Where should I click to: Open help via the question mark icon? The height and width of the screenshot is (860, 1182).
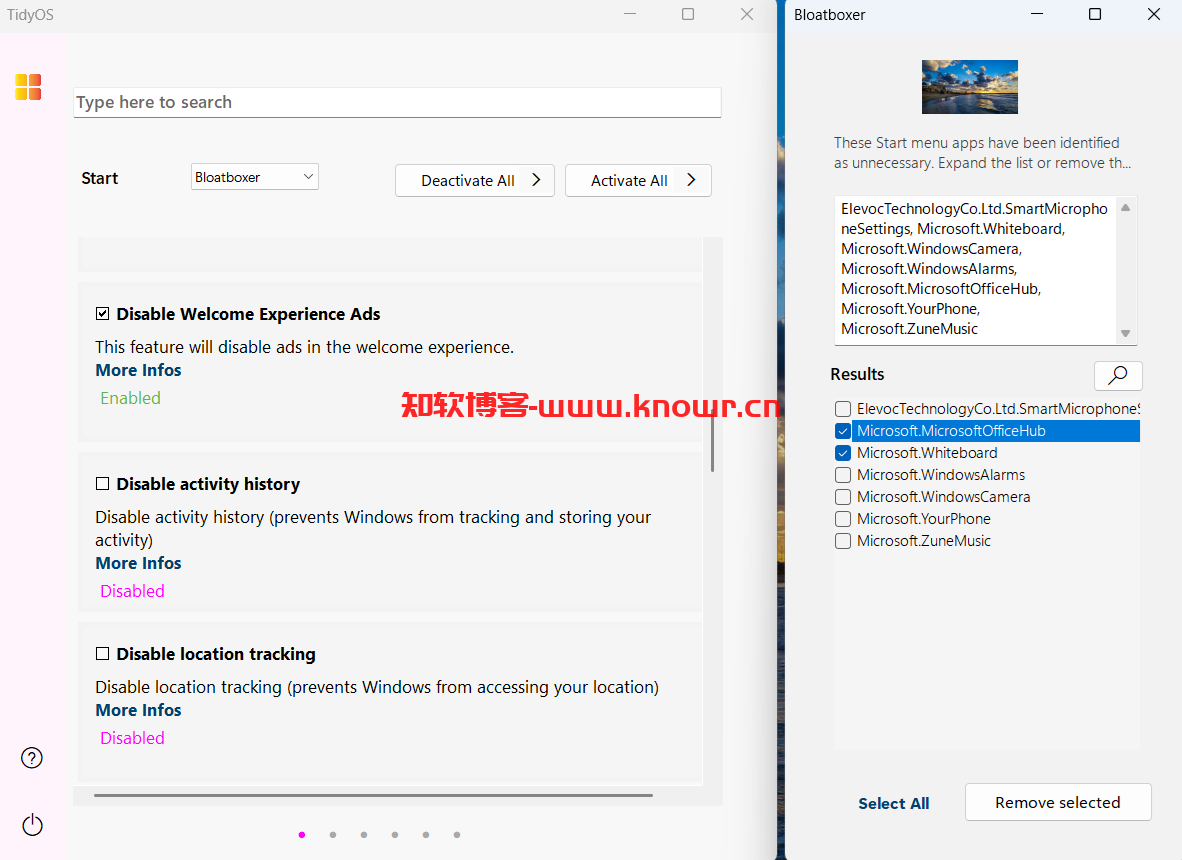click(32, 757)
